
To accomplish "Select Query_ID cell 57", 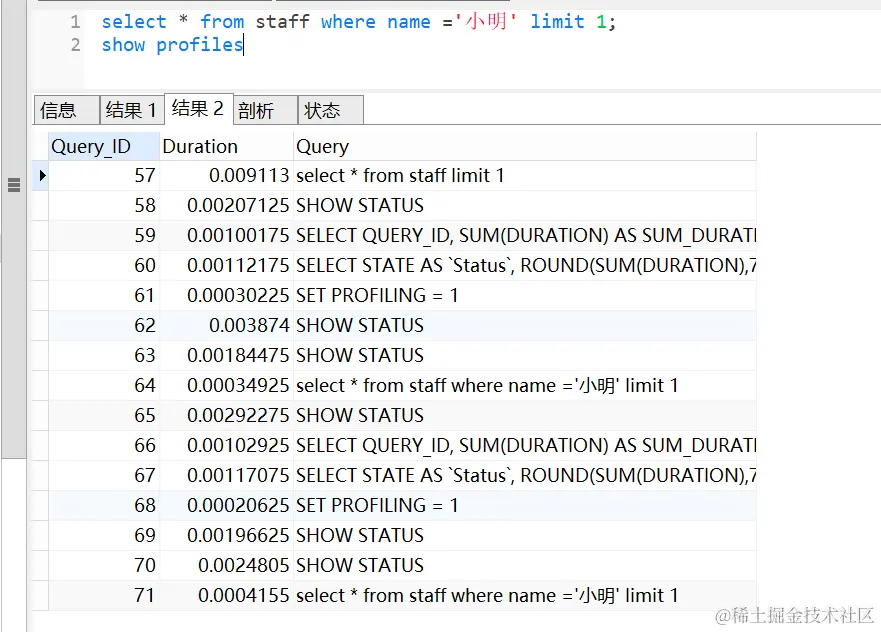I will pos(104,175).
